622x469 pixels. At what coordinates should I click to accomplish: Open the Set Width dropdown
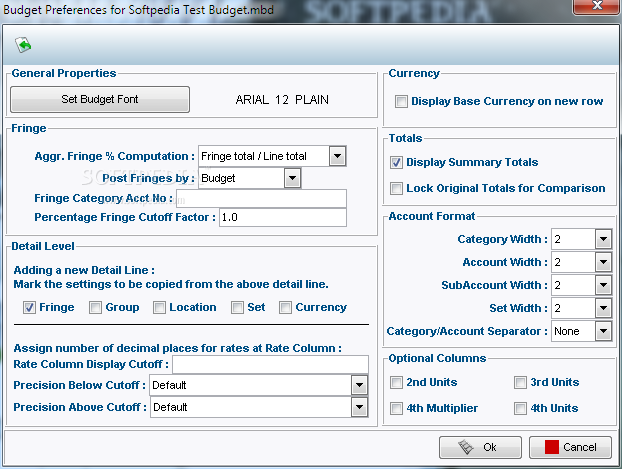(x=603, y=308)
